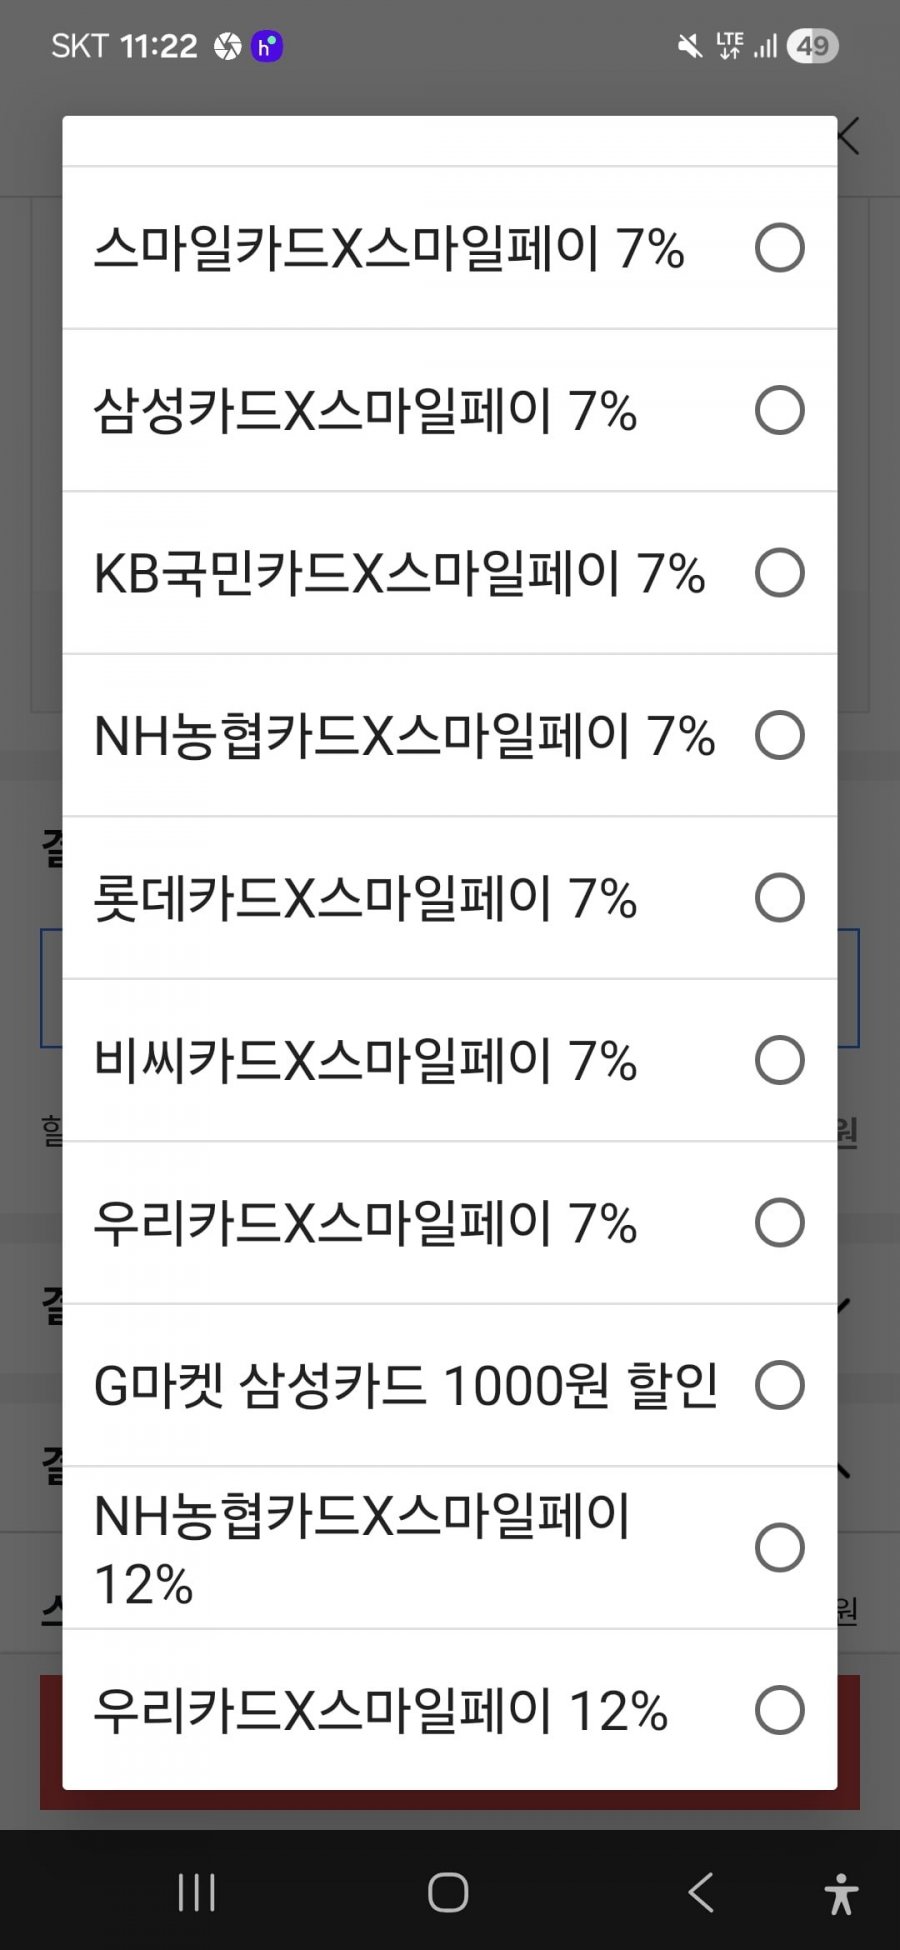
Task: Select 스마일카드X스마일페이 7% radio button
Action: (x=779, y=248)
